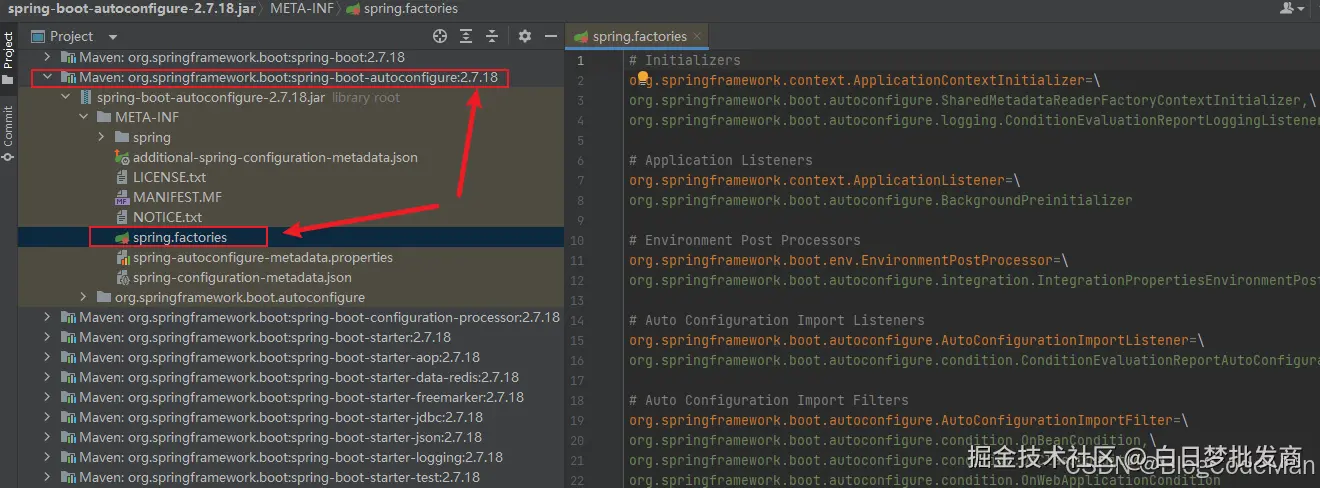This screenshot has width=1320, height=488.
Task: Expand the org.springframework.boot.autoconfigure package
Action: pos(83,298)
